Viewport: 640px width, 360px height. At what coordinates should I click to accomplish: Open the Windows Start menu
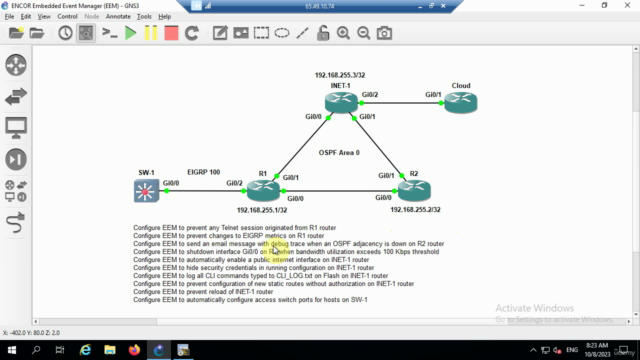point(11,350)
